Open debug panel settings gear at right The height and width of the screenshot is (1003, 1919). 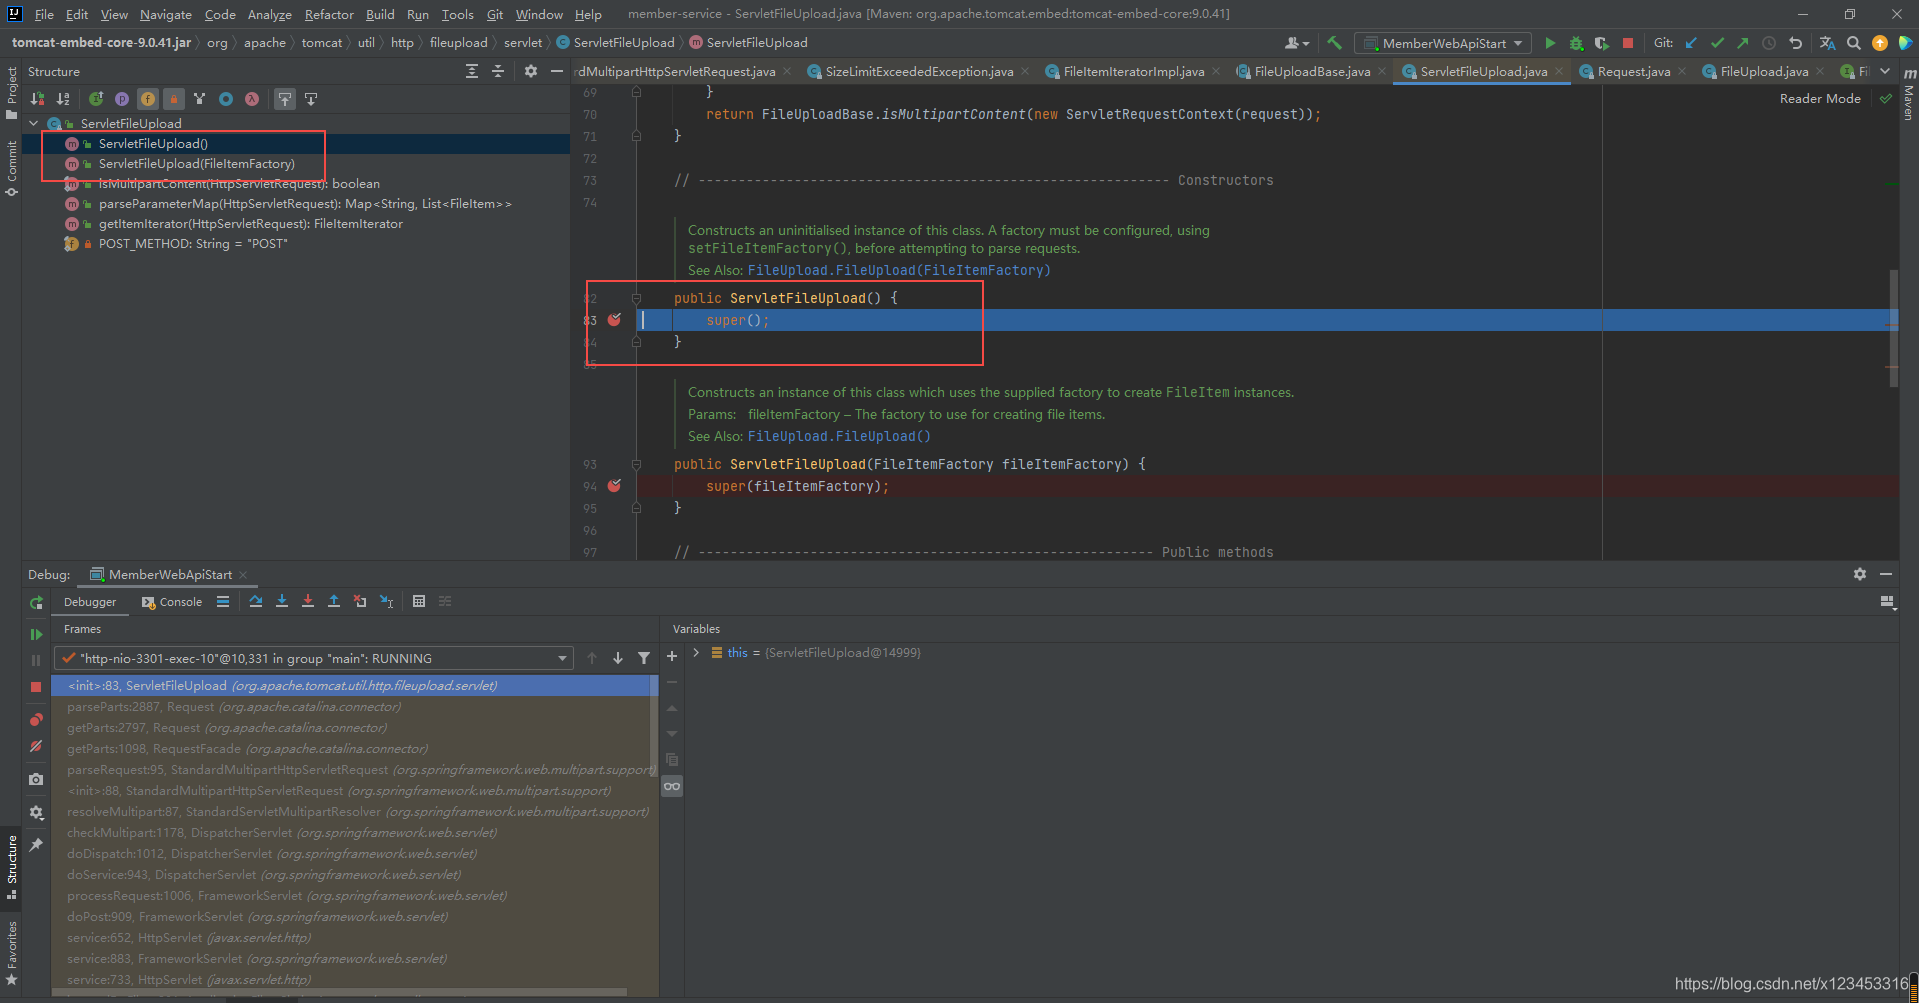coord(1860,574)
